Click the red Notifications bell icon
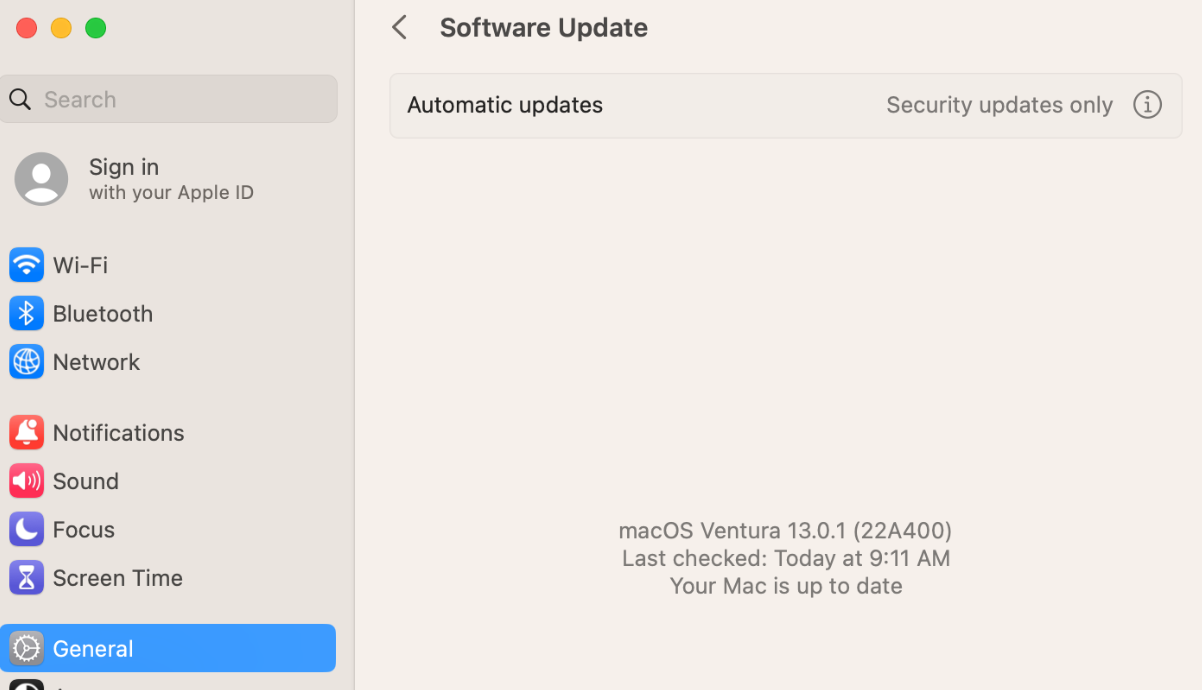The width and height of the screenshot is (1202, 690). tap(26, 432)
